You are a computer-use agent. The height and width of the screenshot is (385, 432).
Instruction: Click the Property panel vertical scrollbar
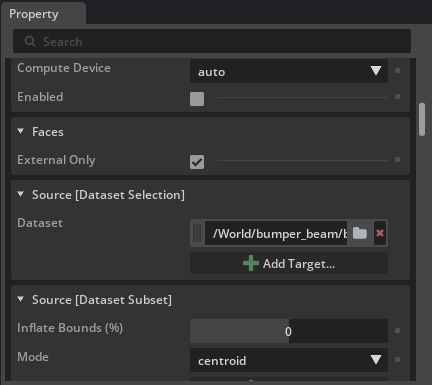[x=422, y=119]
